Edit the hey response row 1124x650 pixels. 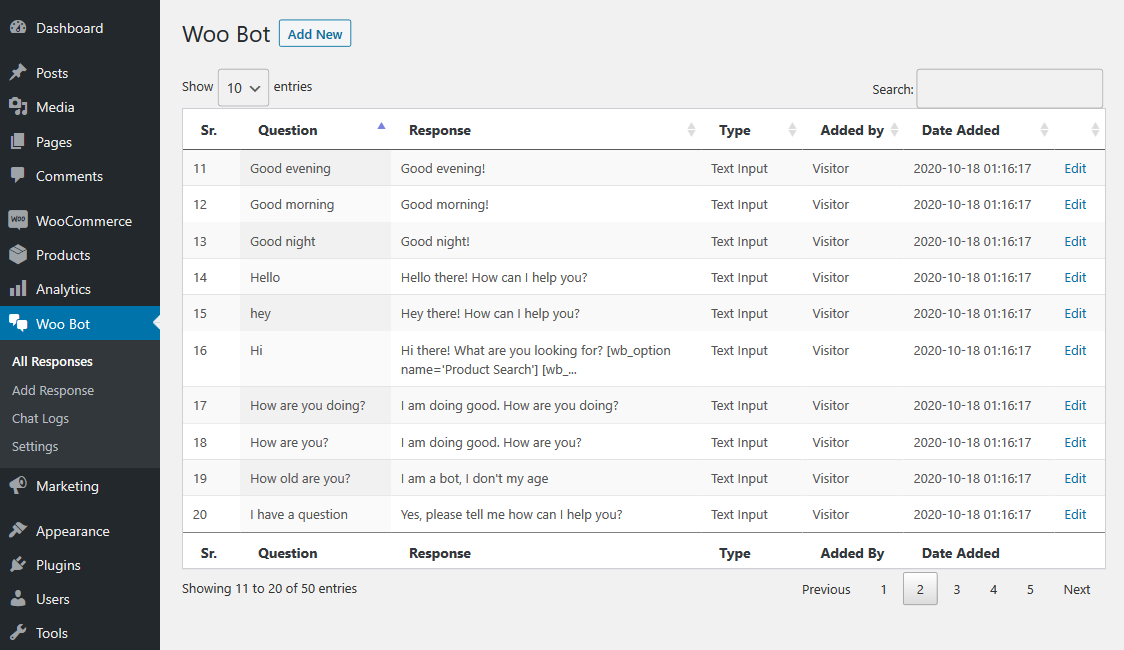tap(1075, 313)
